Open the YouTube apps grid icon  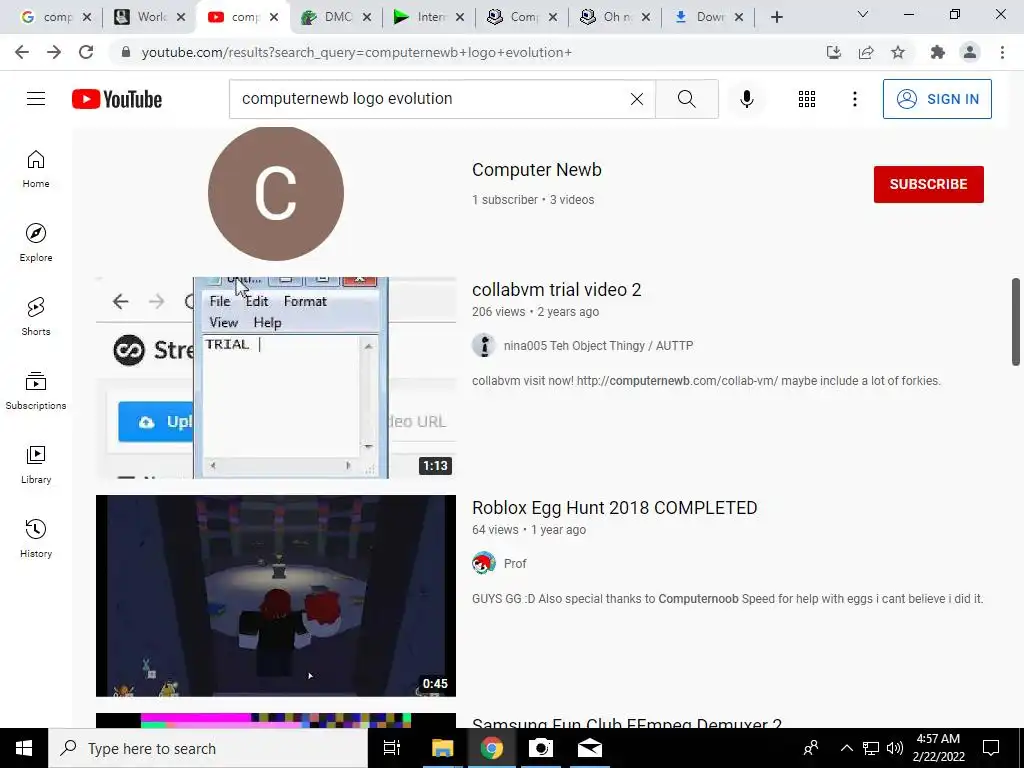click(x=807, y=99)
